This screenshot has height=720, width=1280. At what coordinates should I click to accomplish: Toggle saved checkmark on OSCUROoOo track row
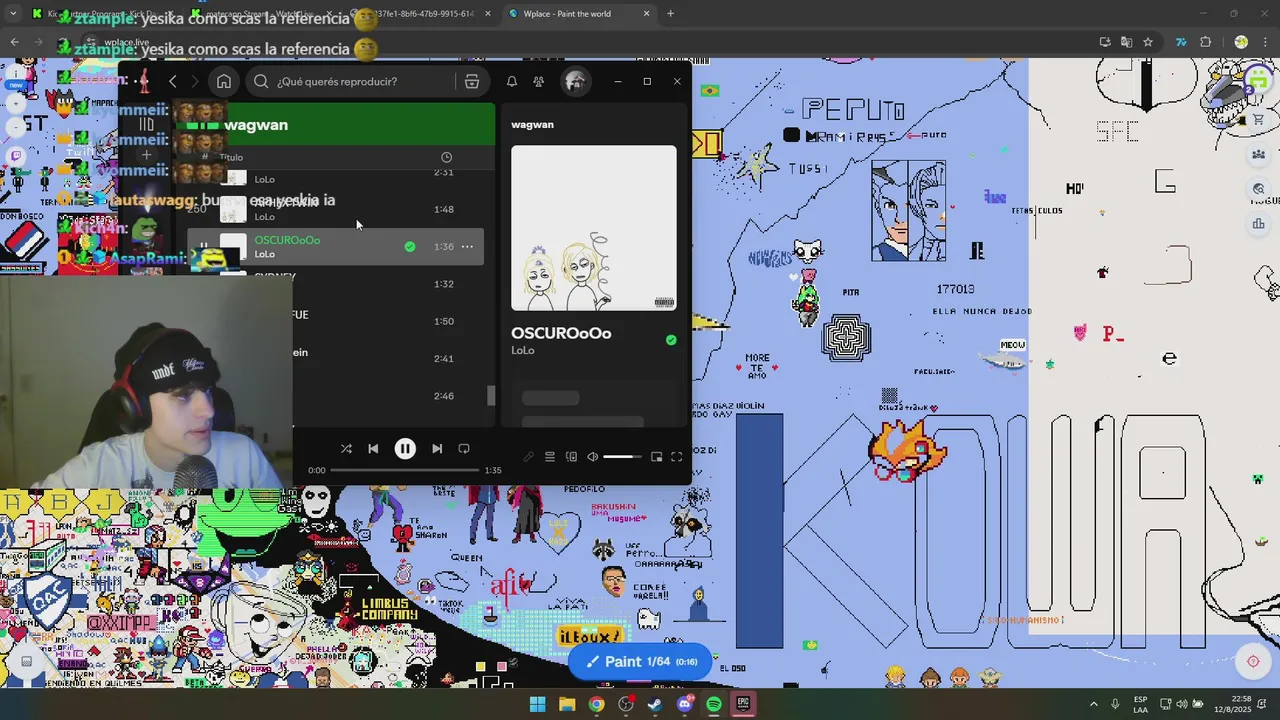(410, 247)
